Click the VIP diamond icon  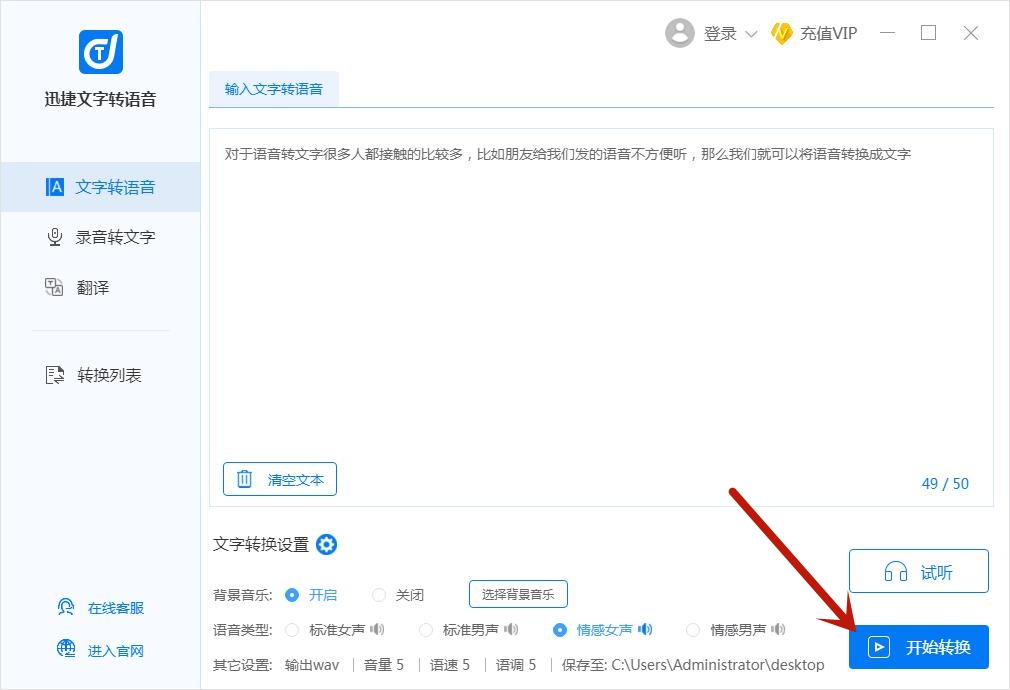[x=781, y=34]
